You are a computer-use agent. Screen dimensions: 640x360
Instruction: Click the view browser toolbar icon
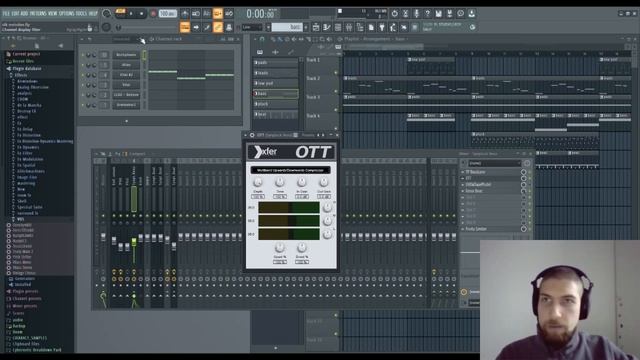[x=360, y=27]
